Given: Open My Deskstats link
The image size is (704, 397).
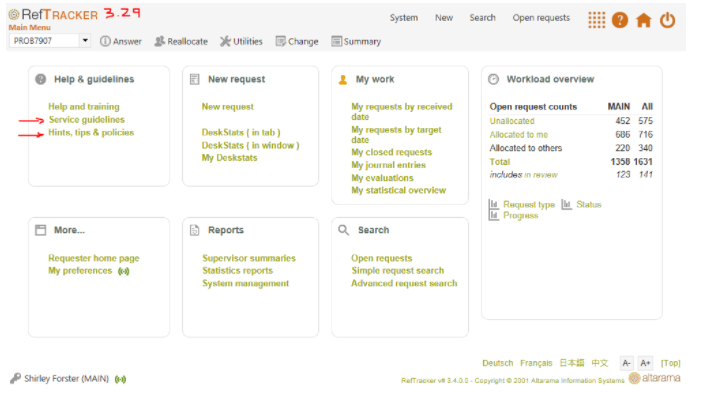Looking at the screenshot, I should (229, 158).
